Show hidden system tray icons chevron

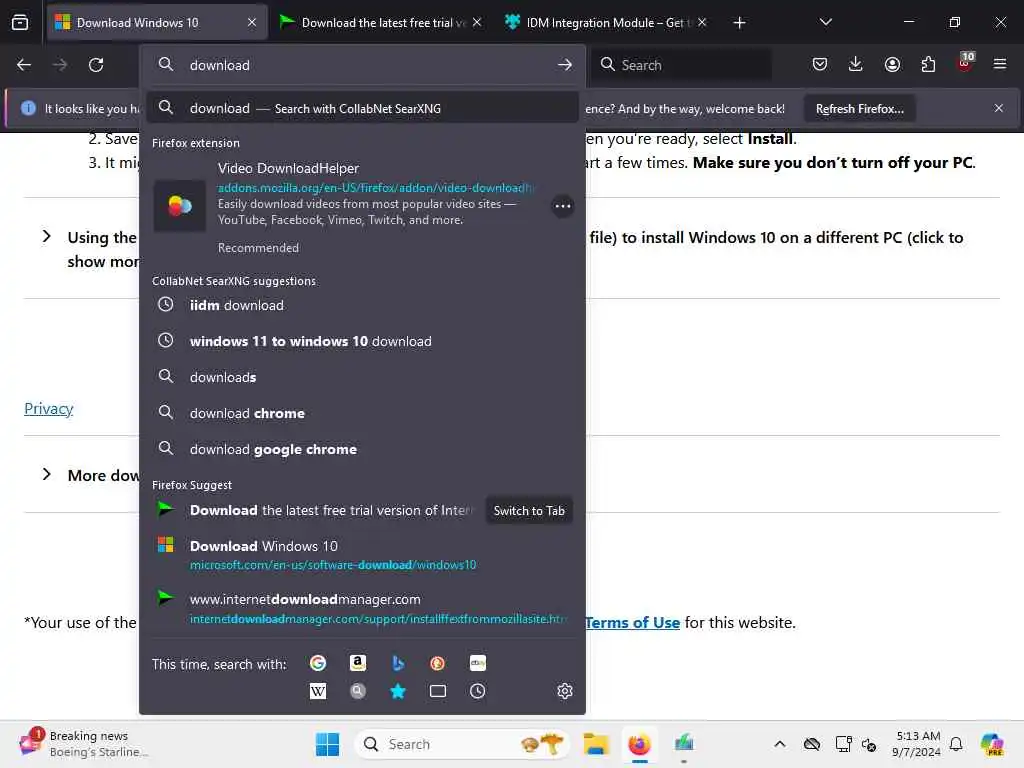tap(779, 744)
